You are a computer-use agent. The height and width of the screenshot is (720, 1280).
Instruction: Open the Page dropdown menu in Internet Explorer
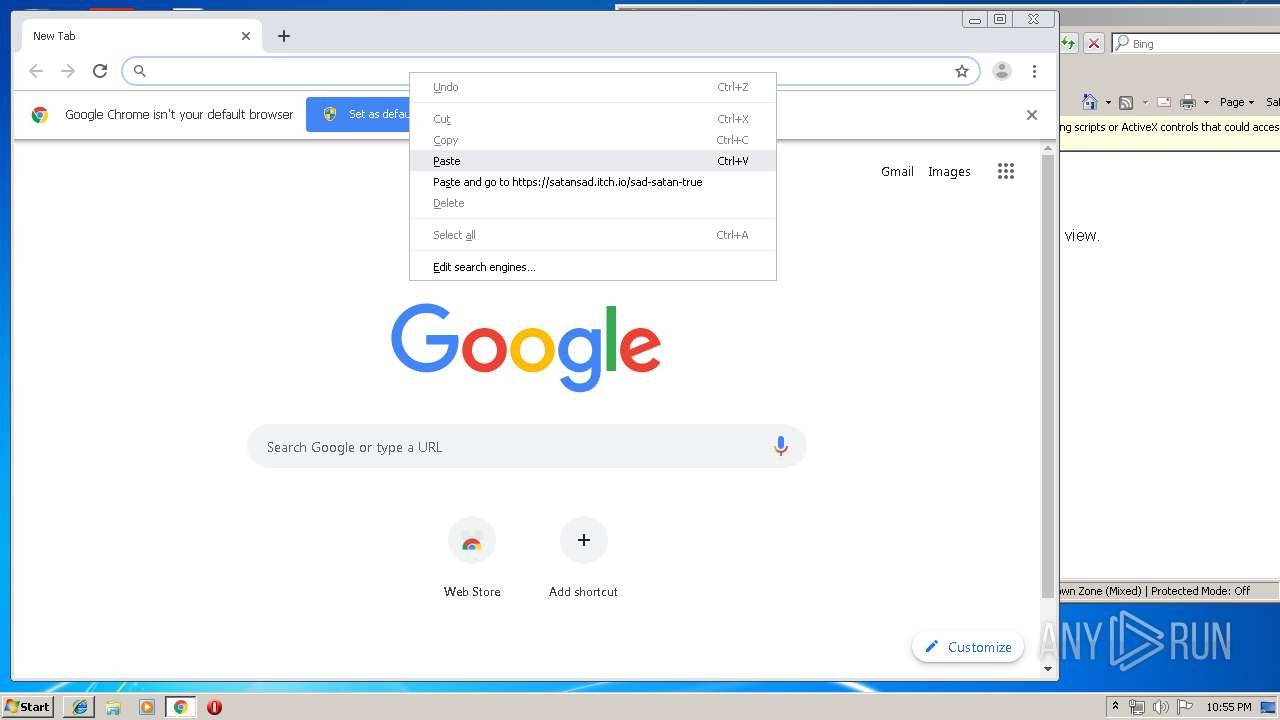click(x=1237, y=102)
